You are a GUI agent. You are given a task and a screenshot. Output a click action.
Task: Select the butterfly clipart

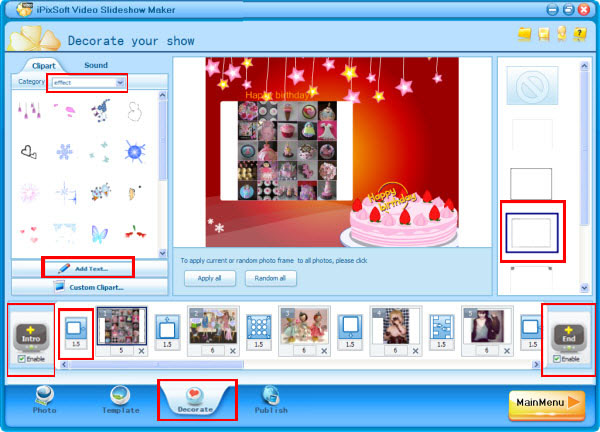pos(100,233)
